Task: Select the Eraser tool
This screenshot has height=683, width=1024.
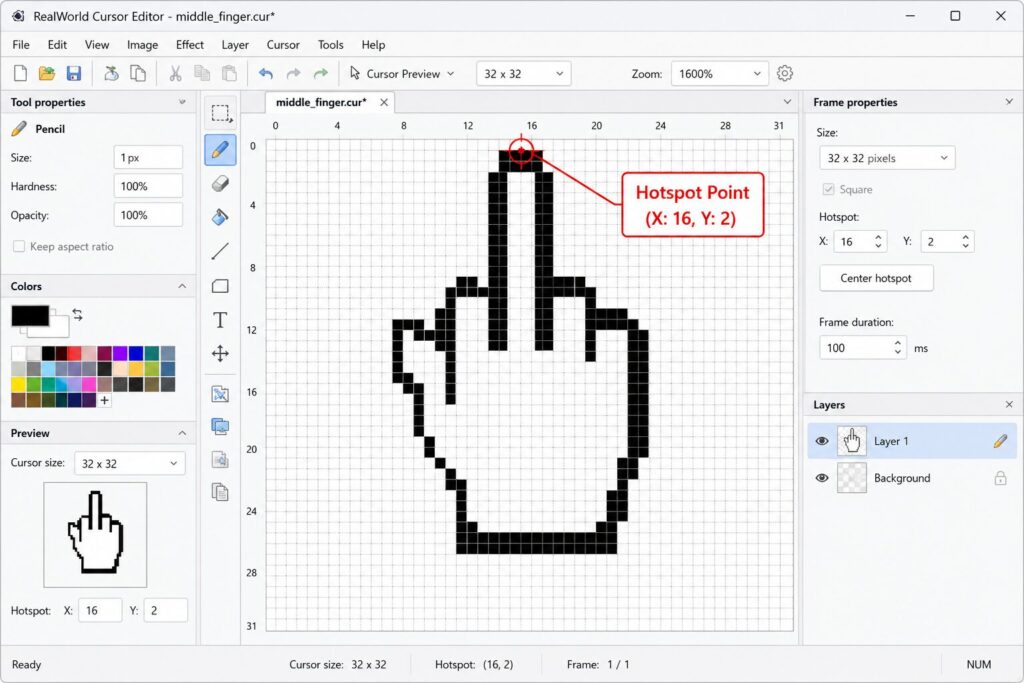Action: [221, 183]
